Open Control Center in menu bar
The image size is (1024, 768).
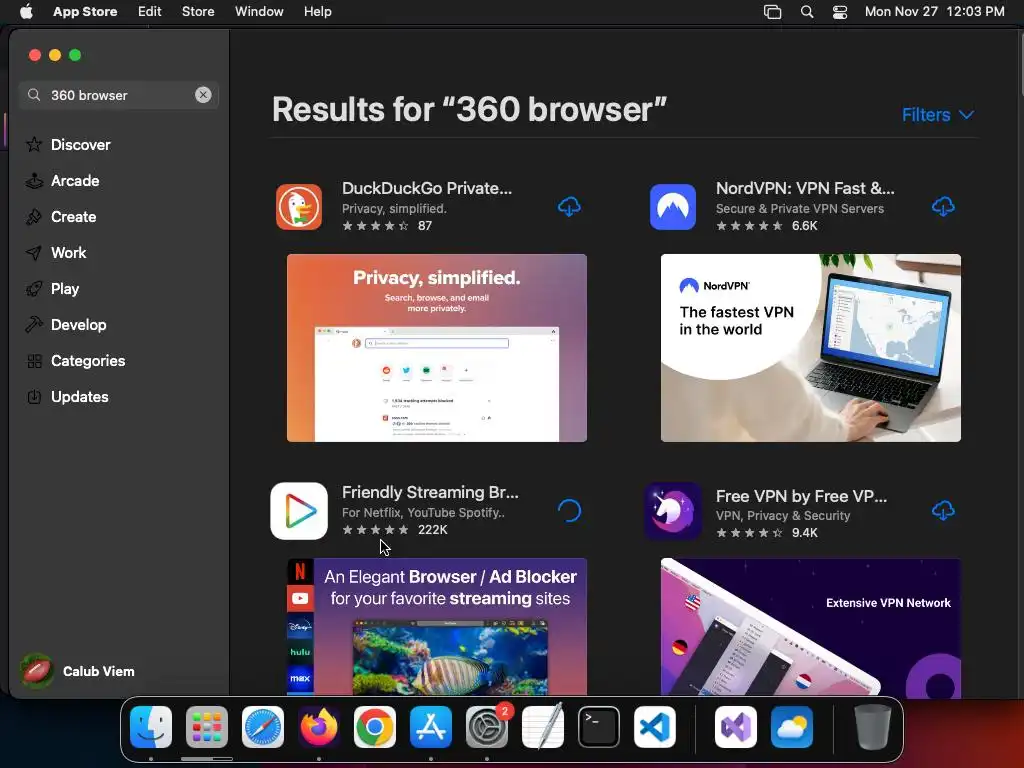840,11
